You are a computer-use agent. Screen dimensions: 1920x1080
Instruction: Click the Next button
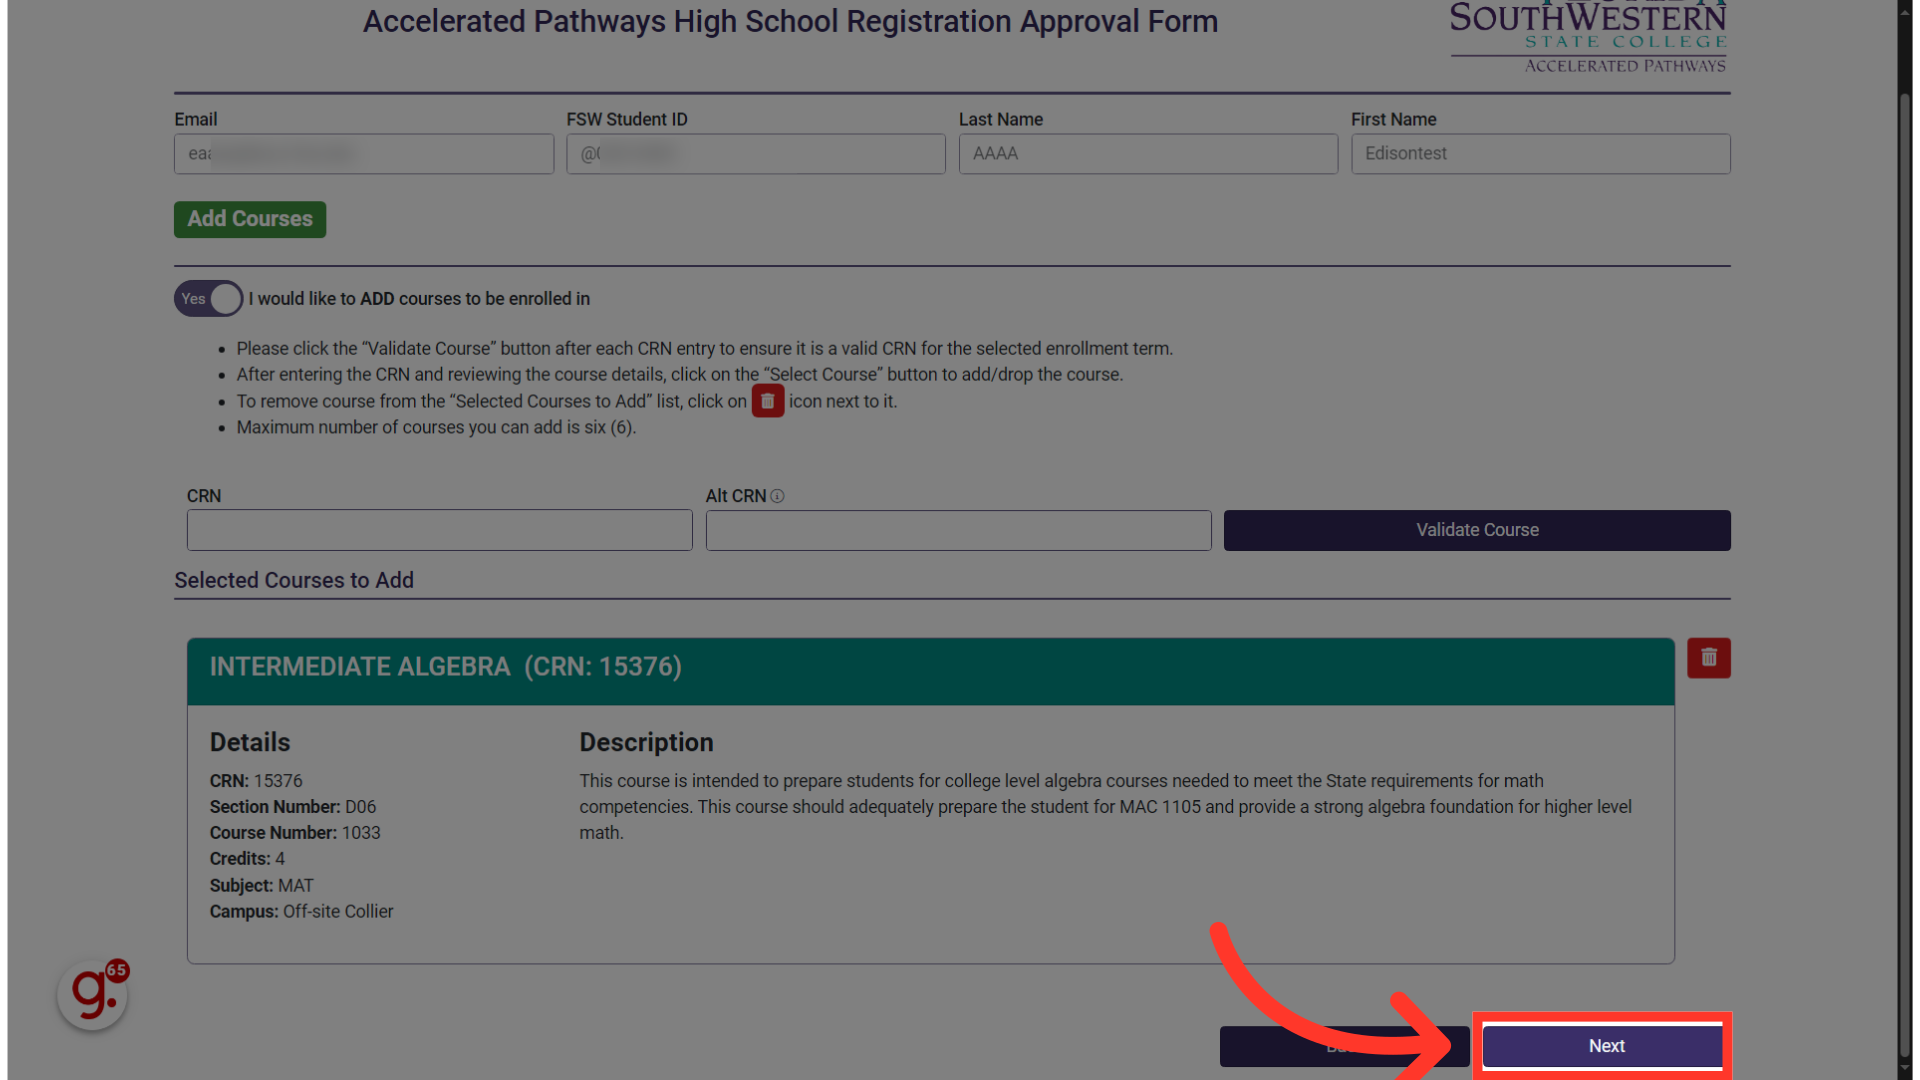tap(1604, 1046)
